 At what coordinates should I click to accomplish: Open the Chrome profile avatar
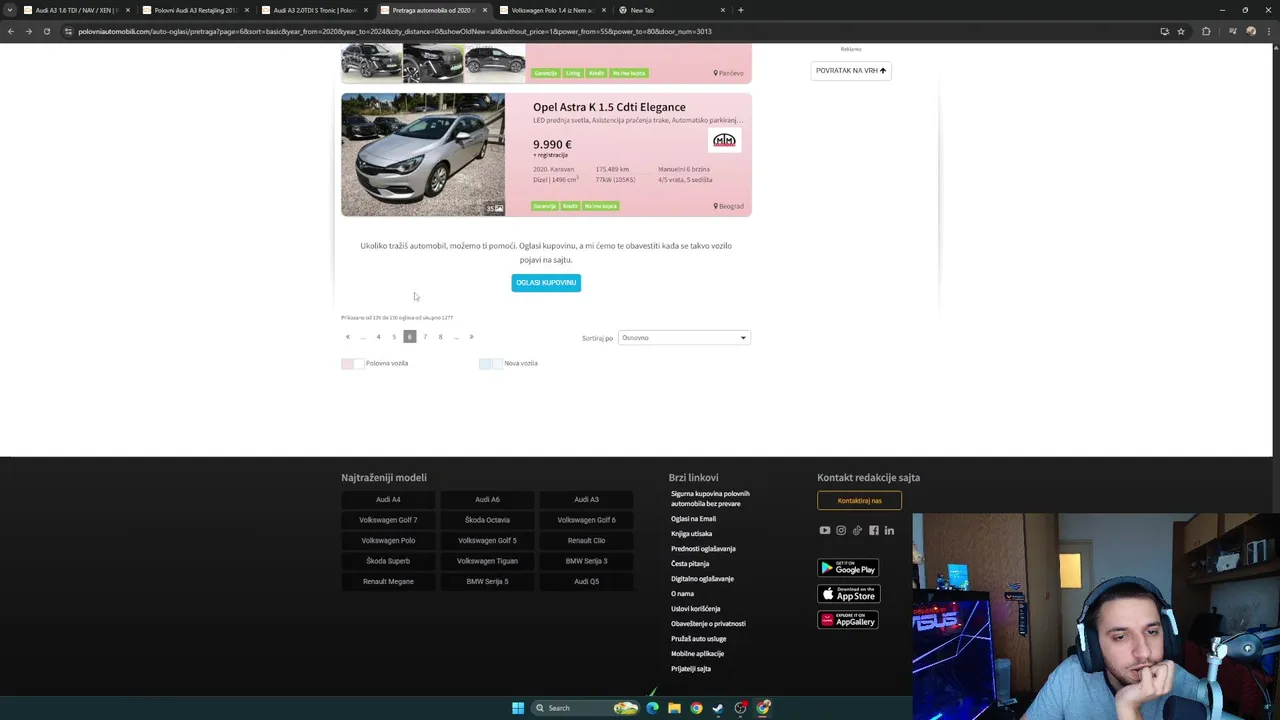[1251, 31]
